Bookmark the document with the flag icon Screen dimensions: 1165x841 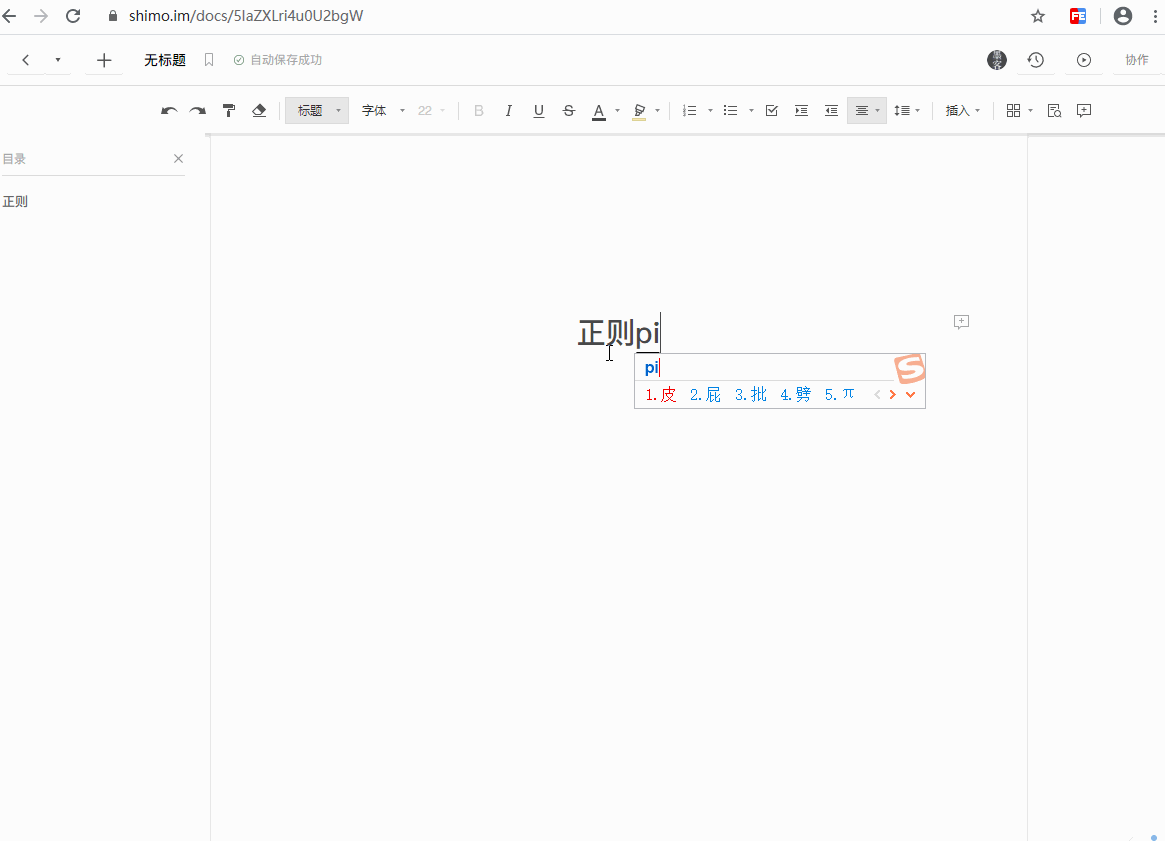click(x=209, y=60)
